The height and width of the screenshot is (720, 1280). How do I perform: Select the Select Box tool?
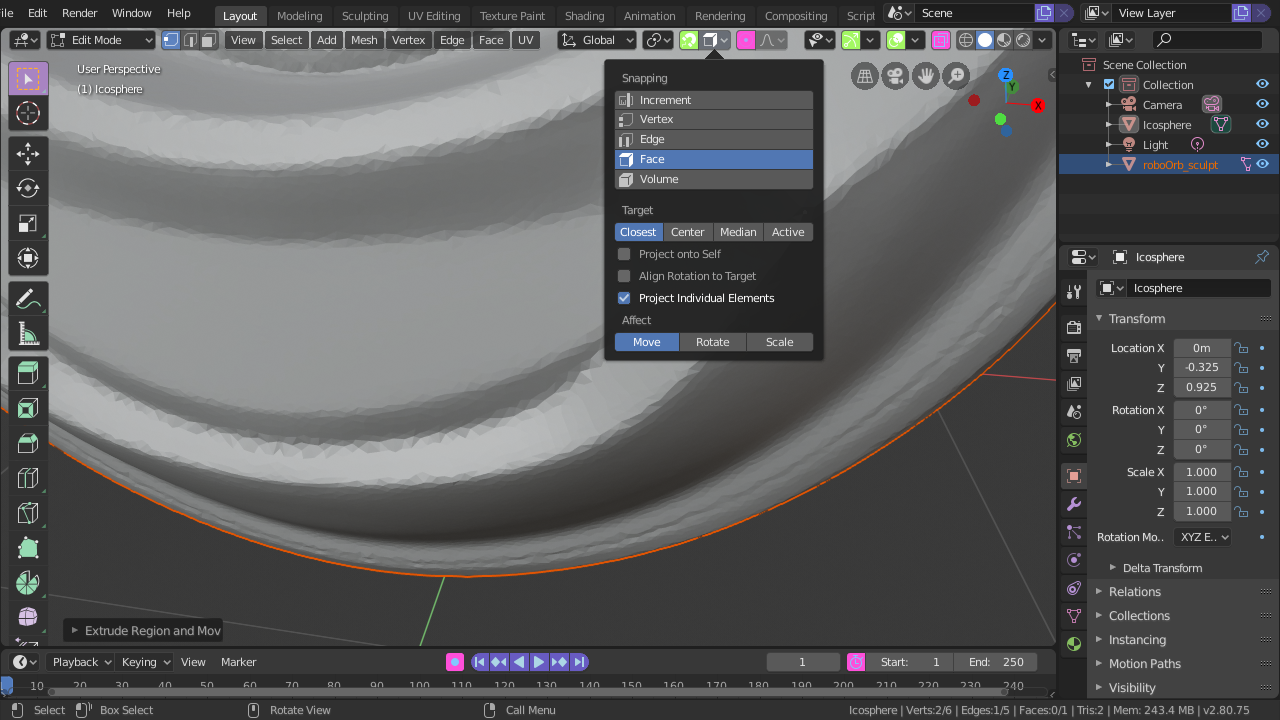28,79
